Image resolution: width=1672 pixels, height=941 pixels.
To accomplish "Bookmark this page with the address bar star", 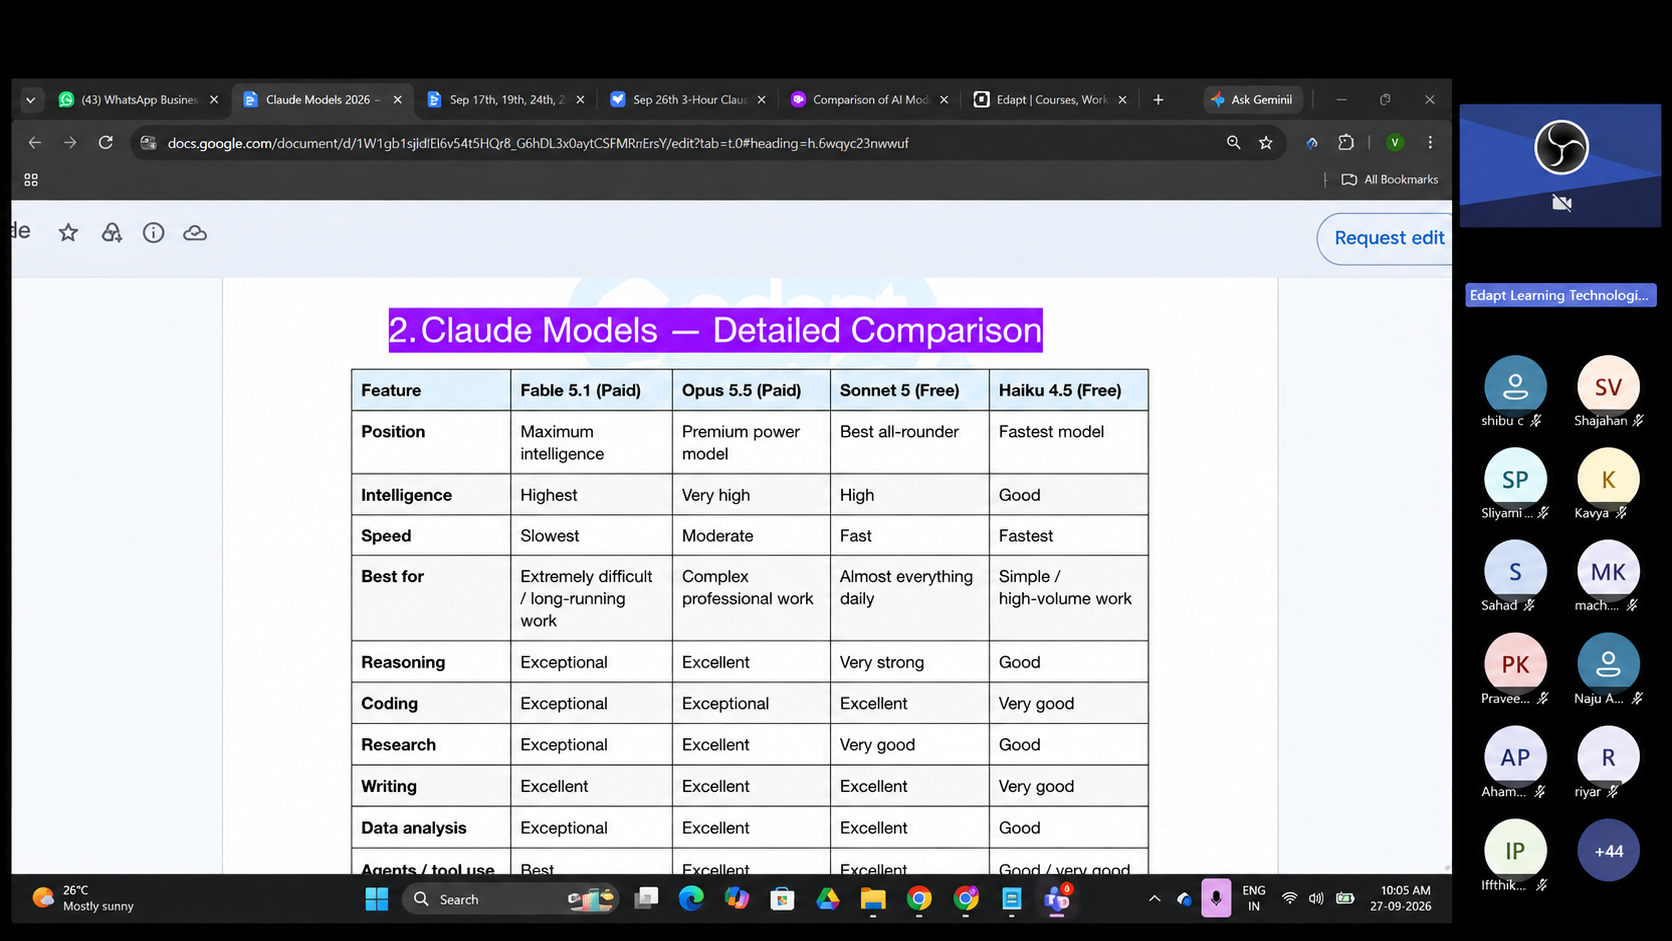I will point(1266,143).
